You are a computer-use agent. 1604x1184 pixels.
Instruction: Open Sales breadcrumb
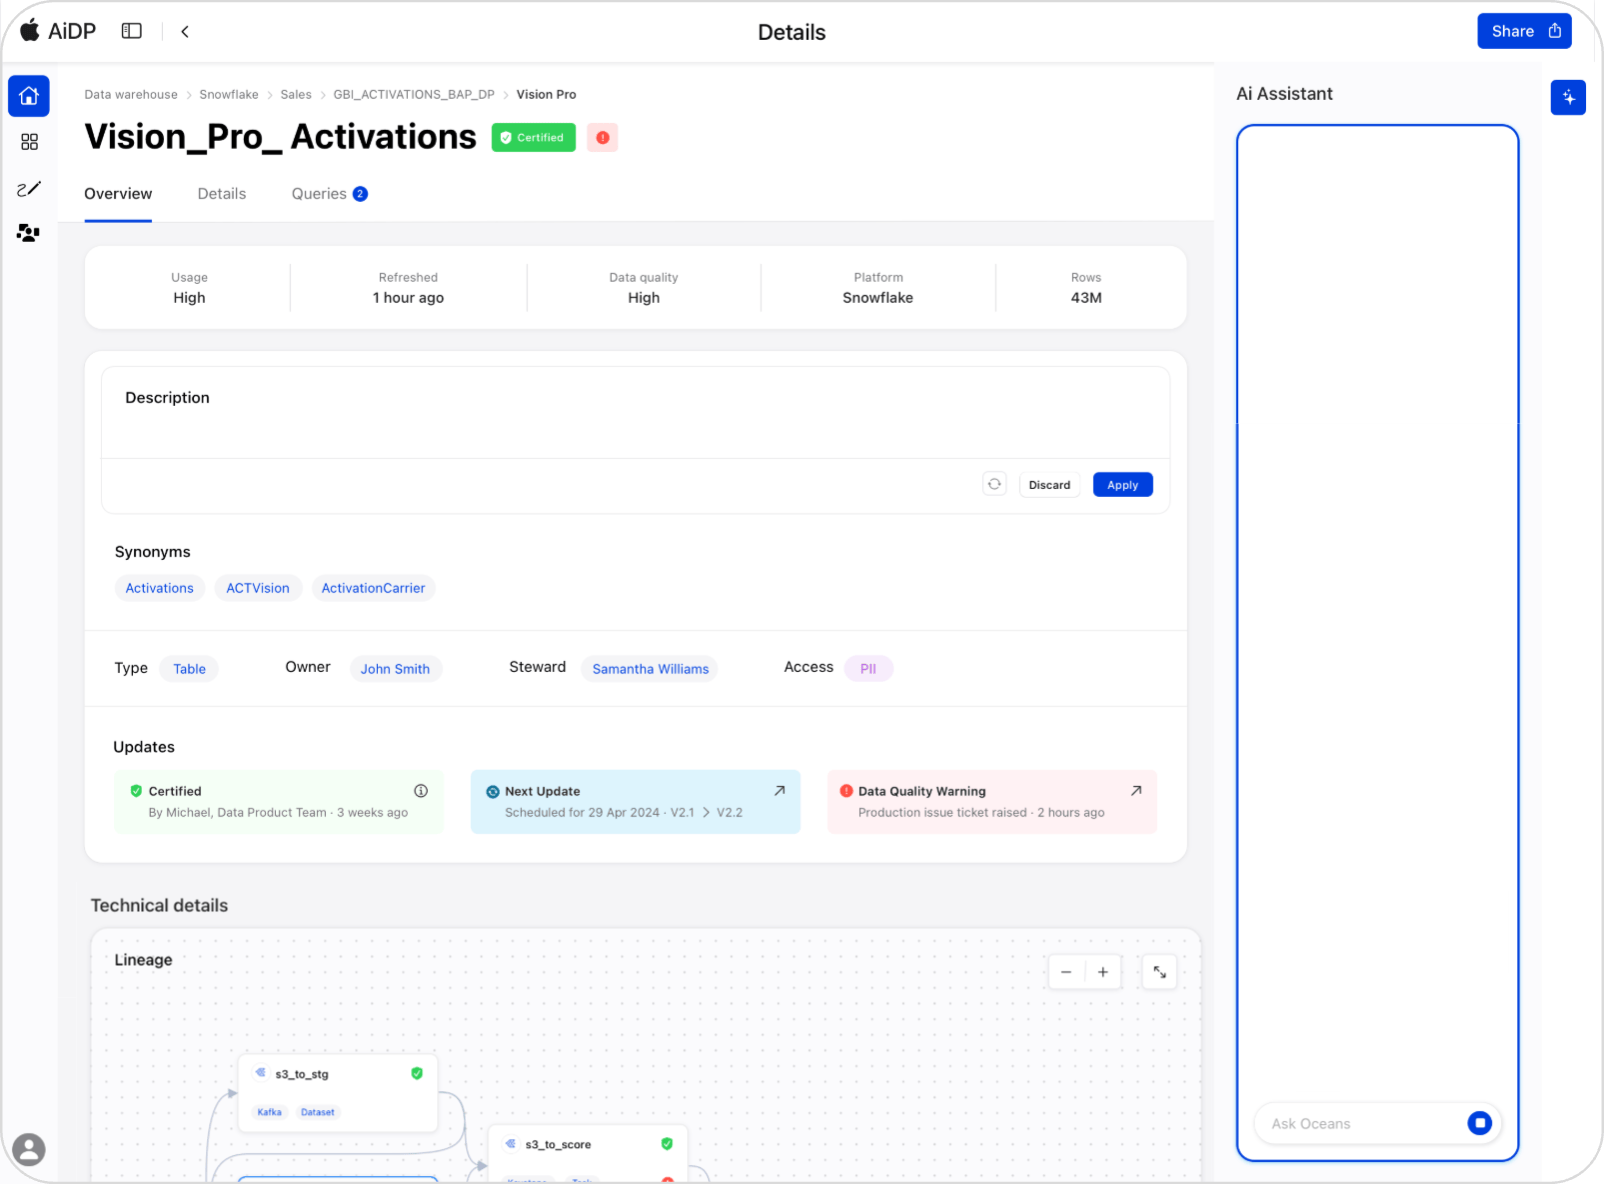point(296,94)
